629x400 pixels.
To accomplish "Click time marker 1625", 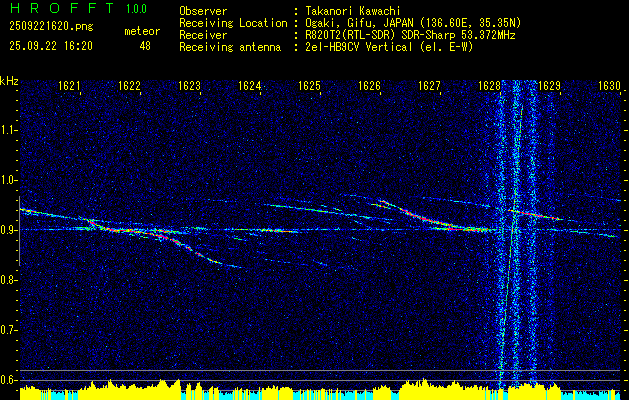I will click(310, 86).
